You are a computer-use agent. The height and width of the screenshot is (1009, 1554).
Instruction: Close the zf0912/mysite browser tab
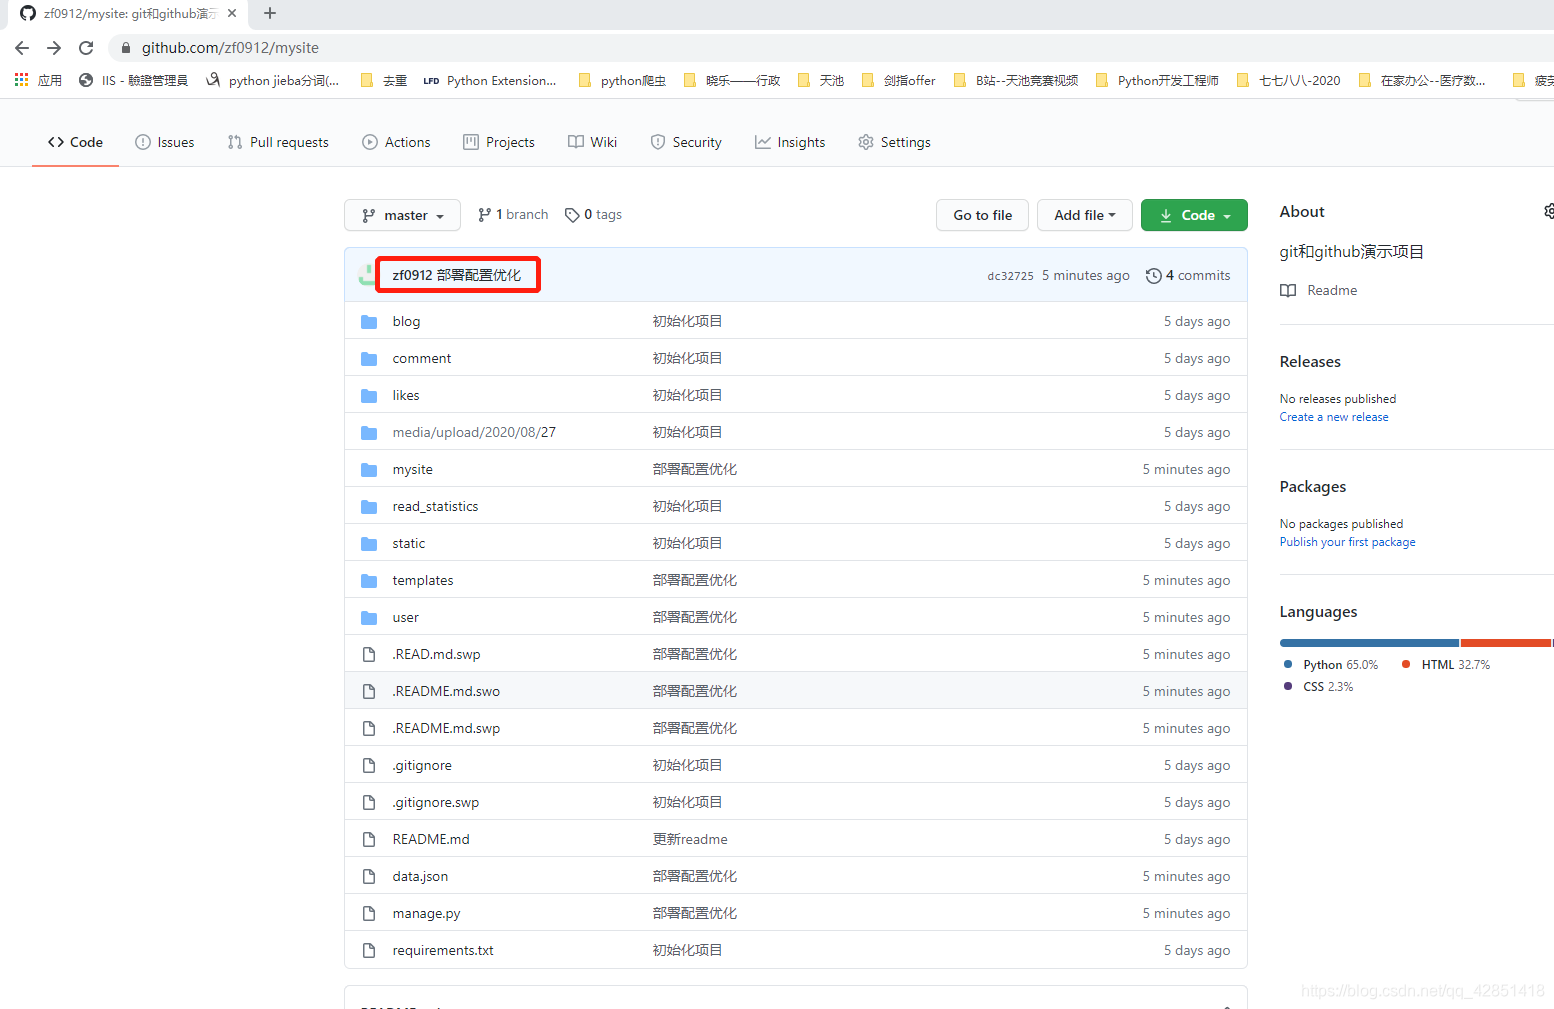pyautogui.click(x=232, y=13)
